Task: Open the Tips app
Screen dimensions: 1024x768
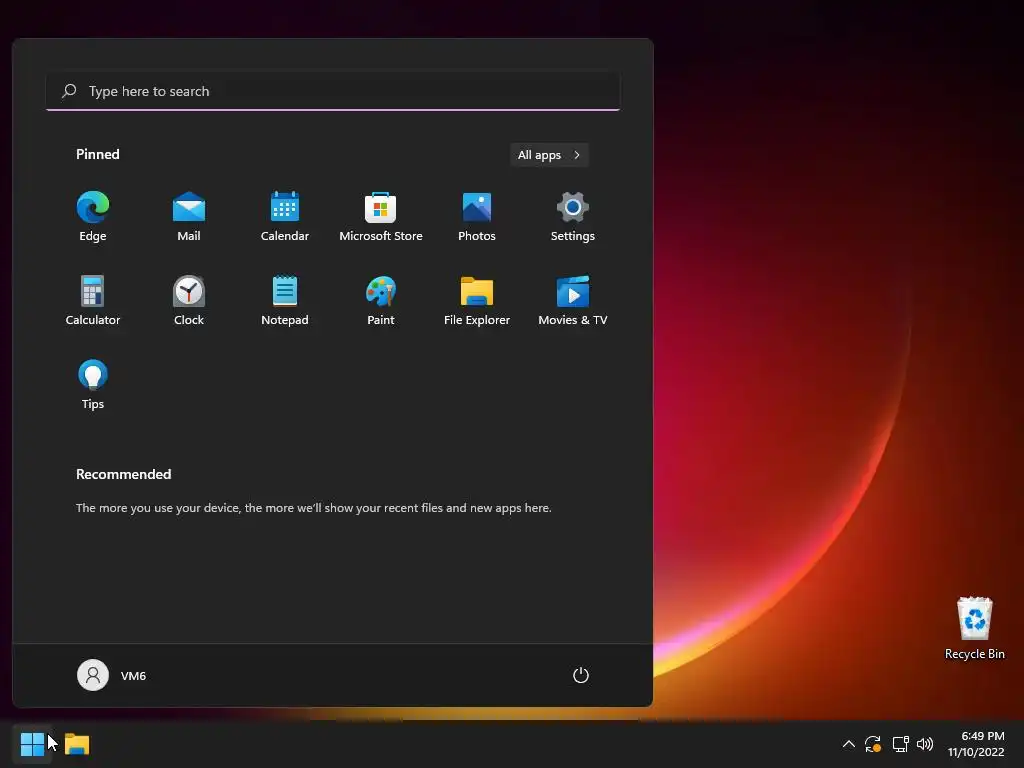Action: click(x=93, y=385)
